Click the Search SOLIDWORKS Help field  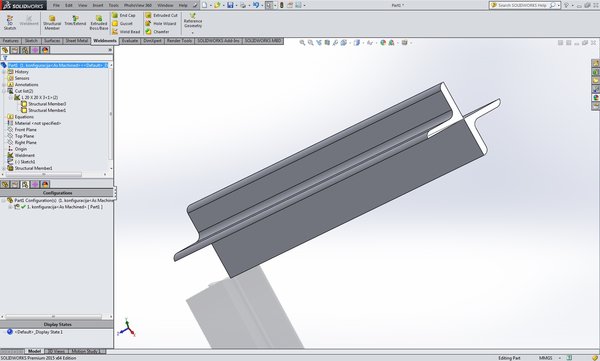tap(523, 5)
